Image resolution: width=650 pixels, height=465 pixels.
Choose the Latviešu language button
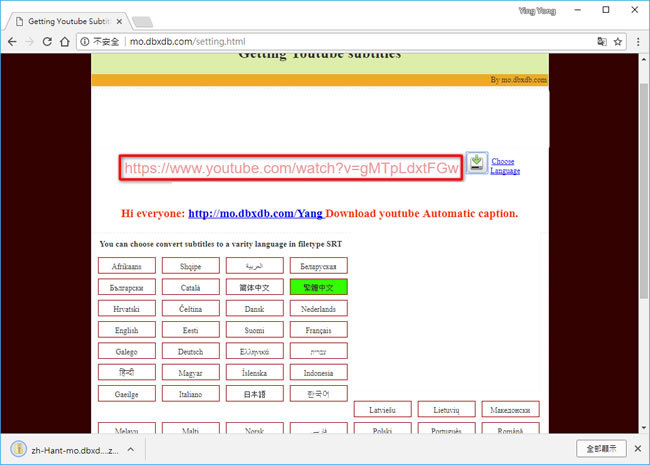tap(383, 409)
